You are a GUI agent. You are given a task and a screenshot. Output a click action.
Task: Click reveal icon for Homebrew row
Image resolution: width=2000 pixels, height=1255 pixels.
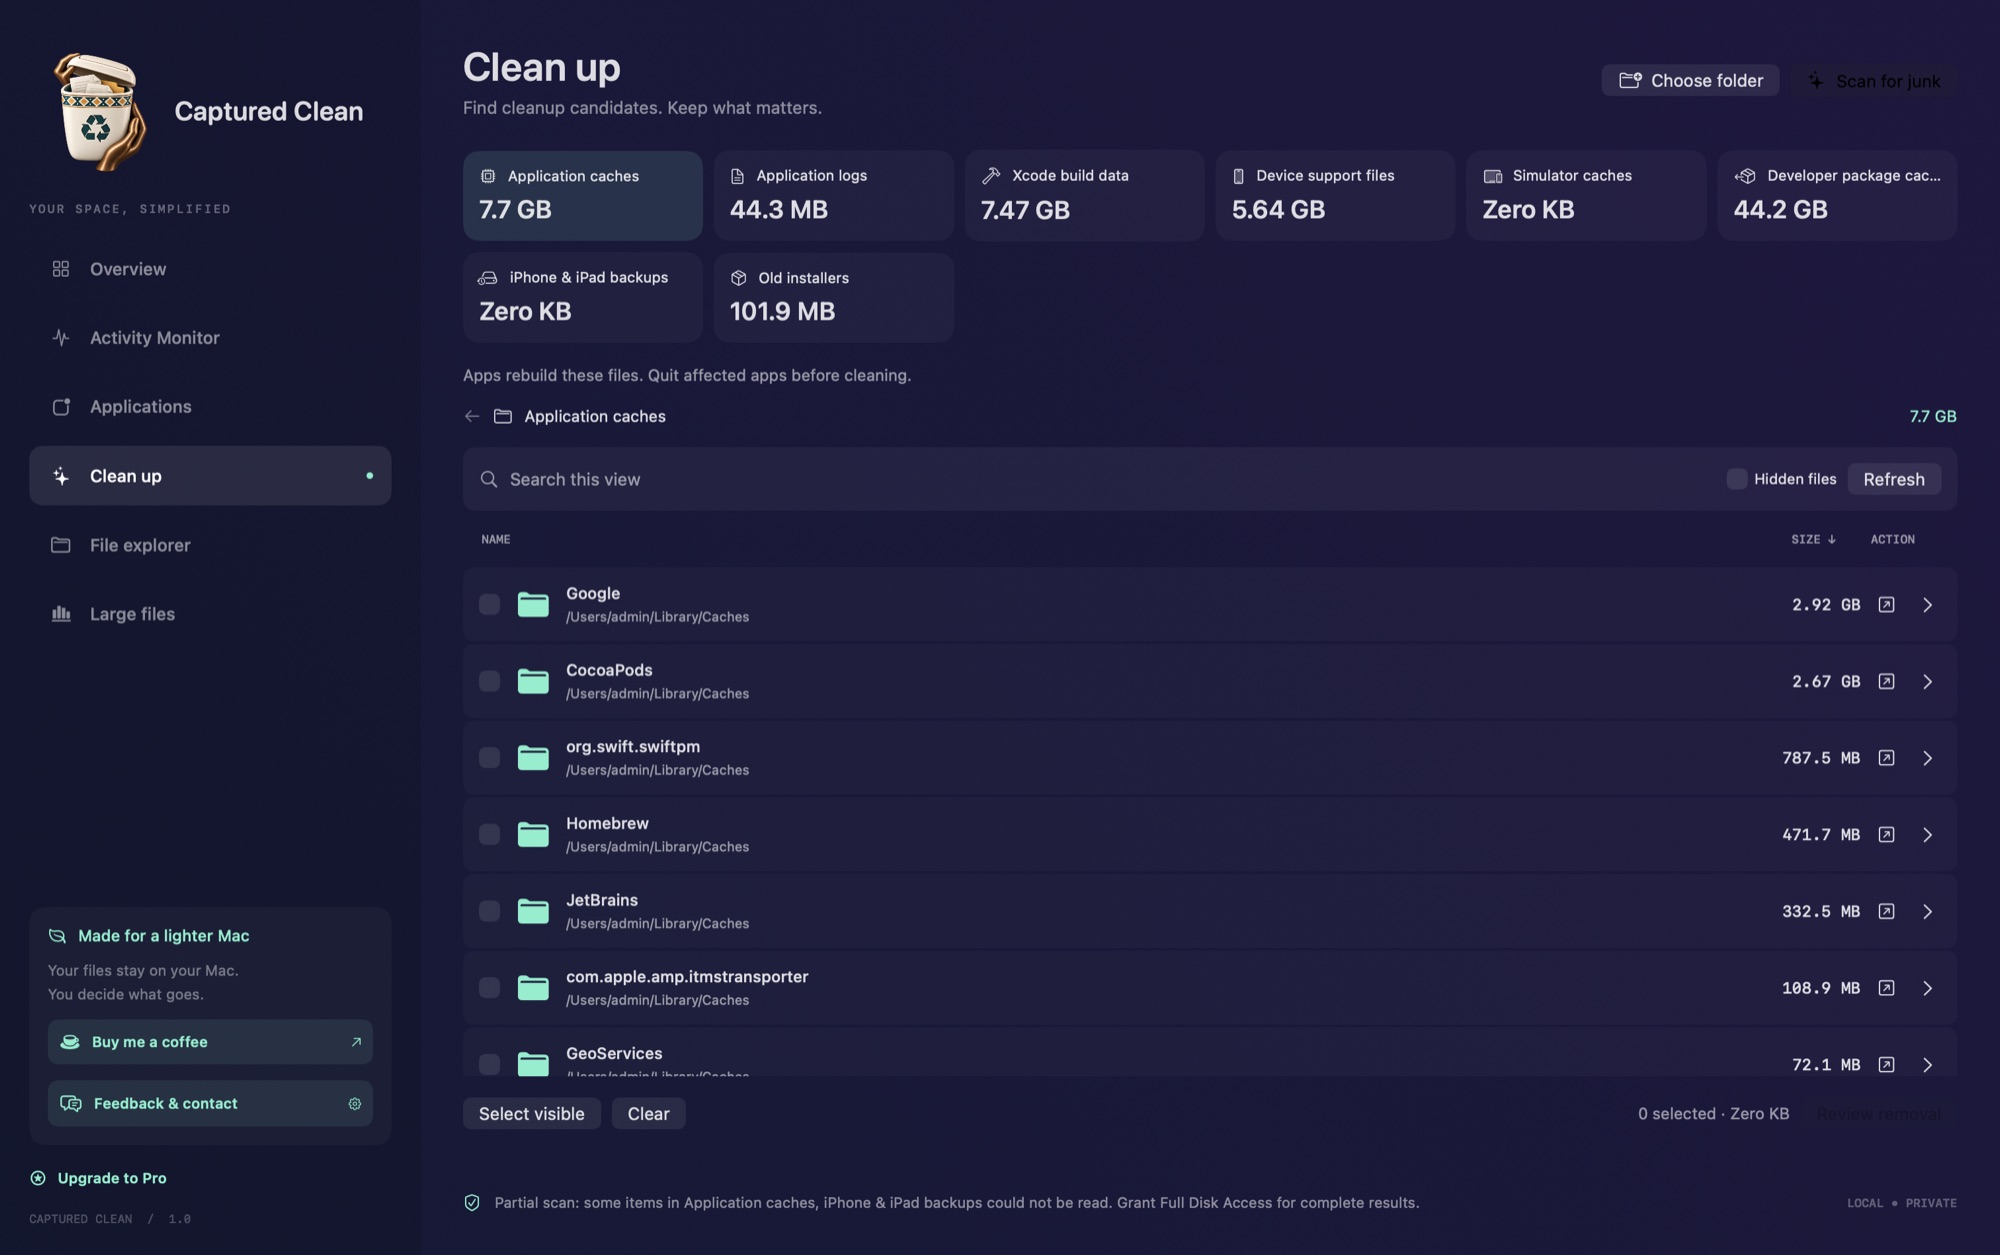tap(1886, 835)
